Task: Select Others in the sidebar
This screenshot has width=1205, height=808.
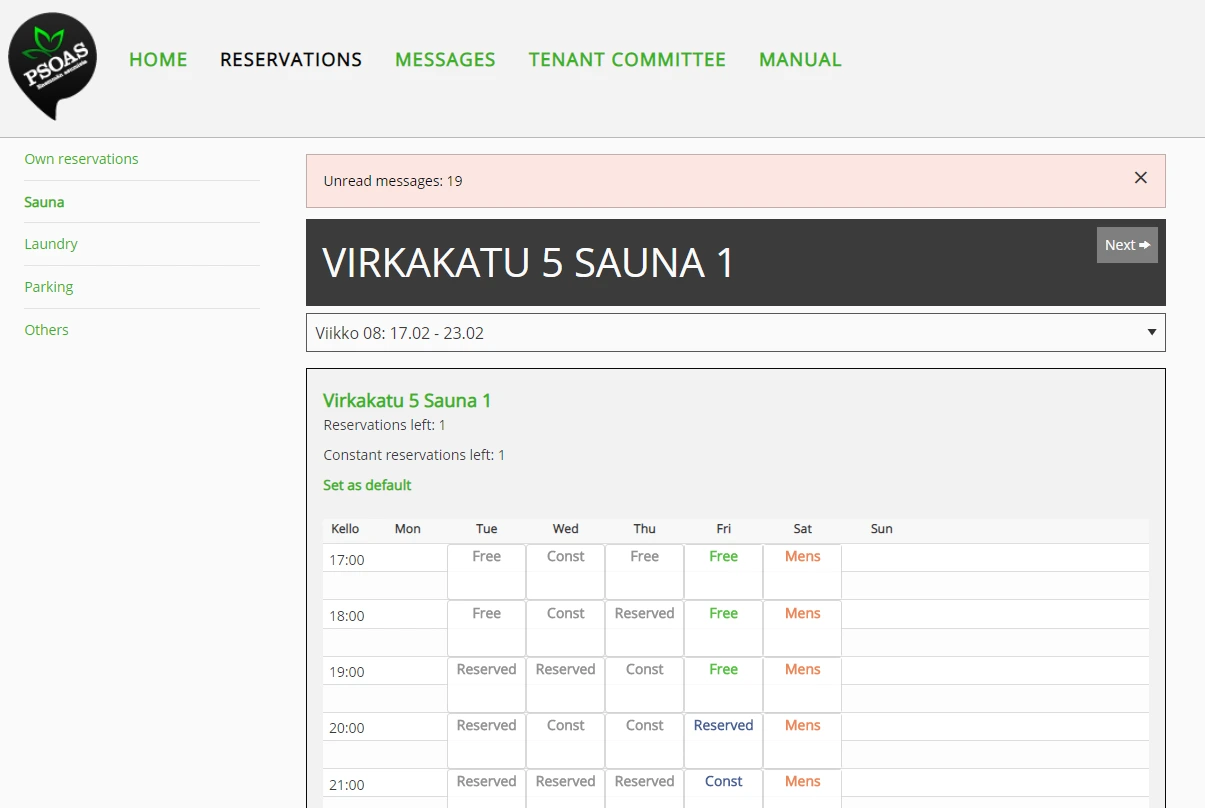Action: click(x=47, y=330)
